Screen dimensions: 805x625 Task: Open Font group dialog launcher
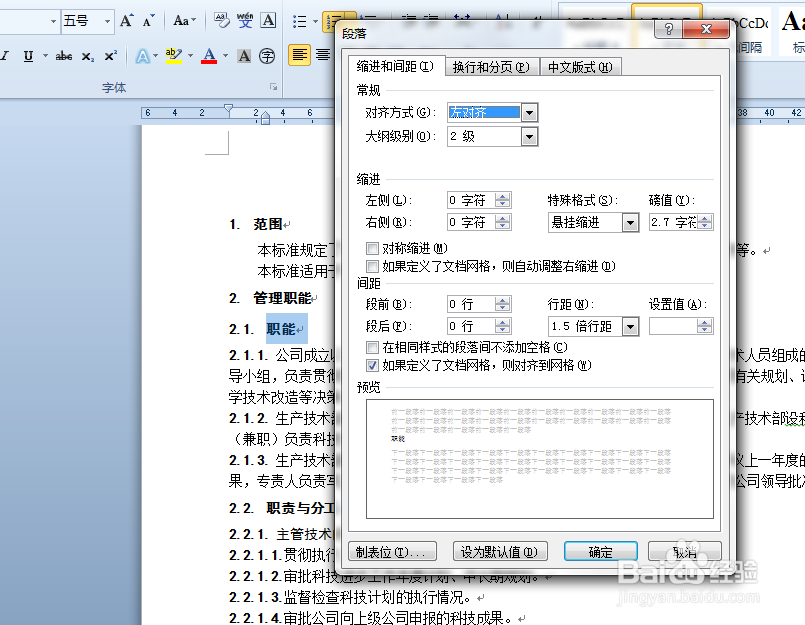(274, 87)
